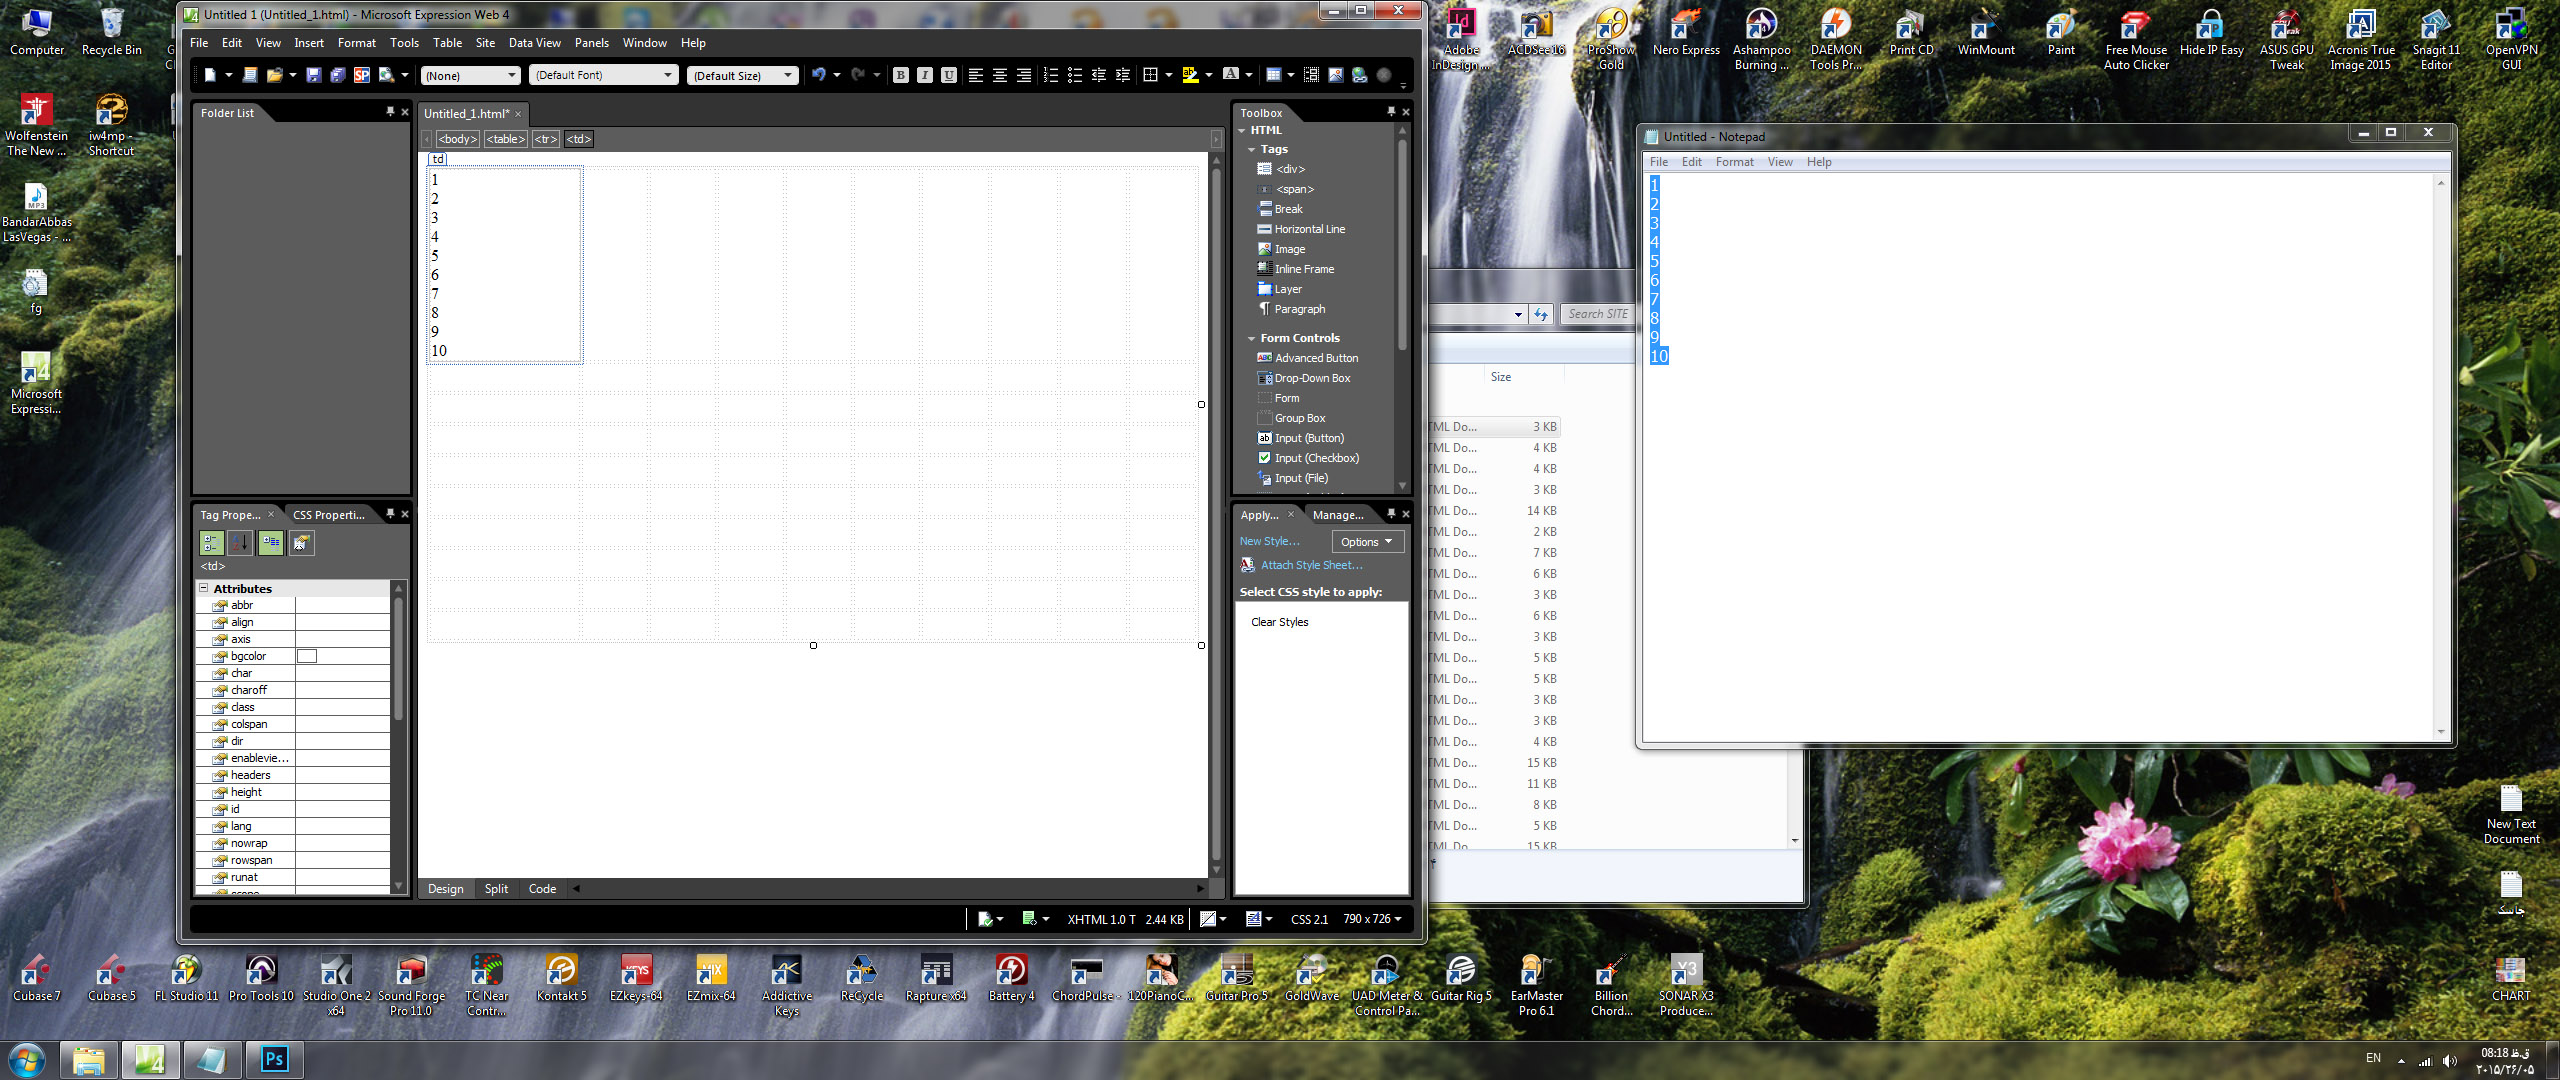This screenshot has width=2560, height=1080.
Task: Open Photoshop from the taskbar
Action: click(275, 1059)
